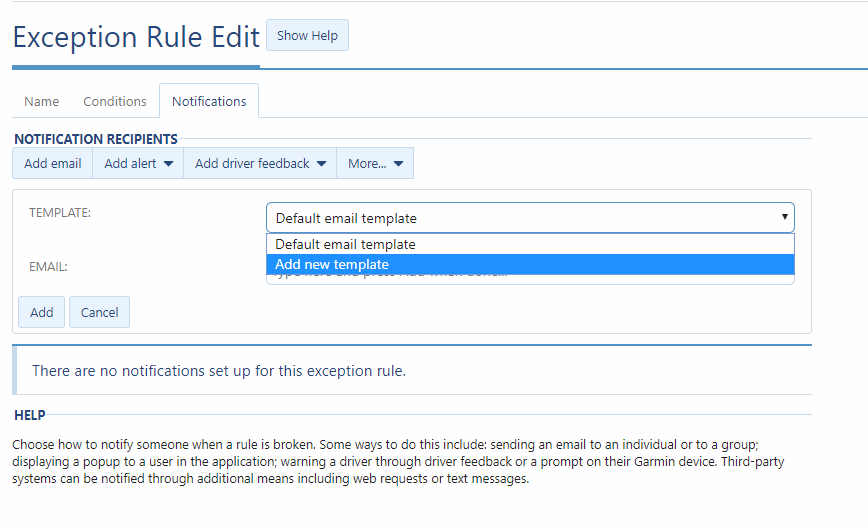Image resolution: width=868 pixels, height=528 pixels.
Task: Click the no notifications info message
Action: coord(219,371)
